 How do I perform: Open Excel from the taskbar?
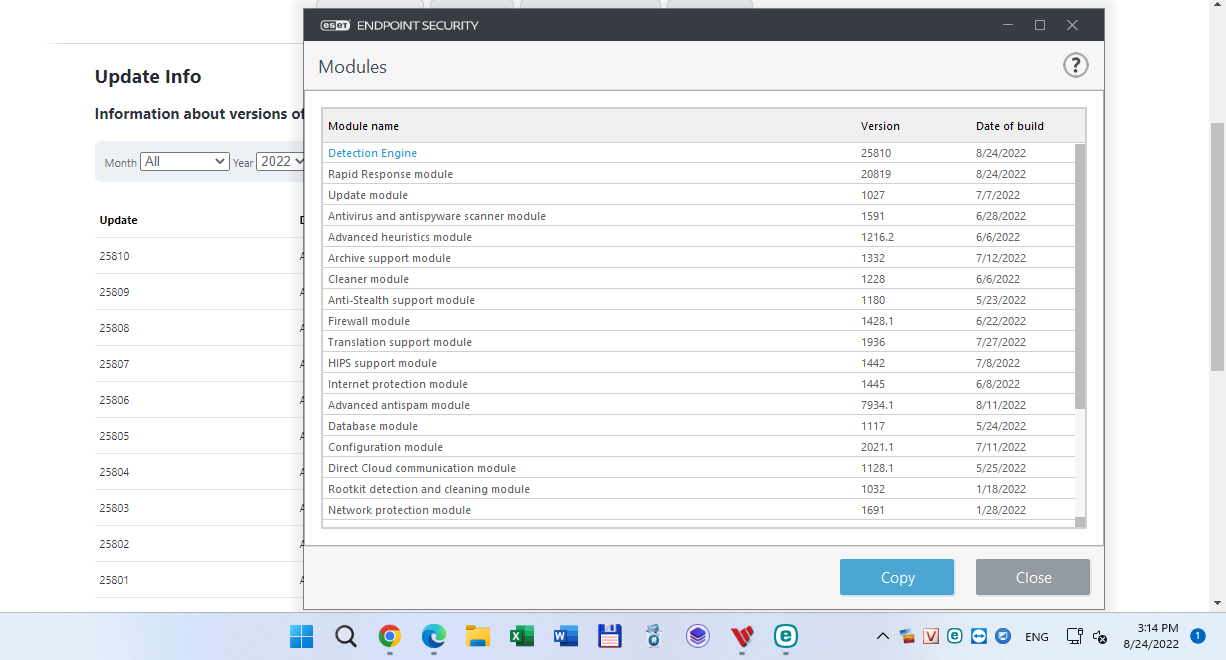click(x=521, y=636)
